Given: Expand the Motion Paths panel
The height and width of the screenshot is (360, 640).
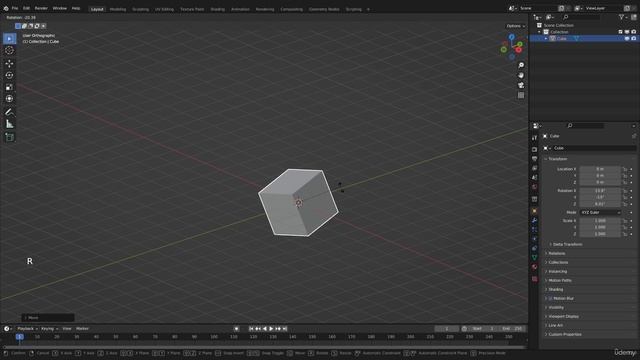Looking at the screenshot, I should (x=560, y=280).
